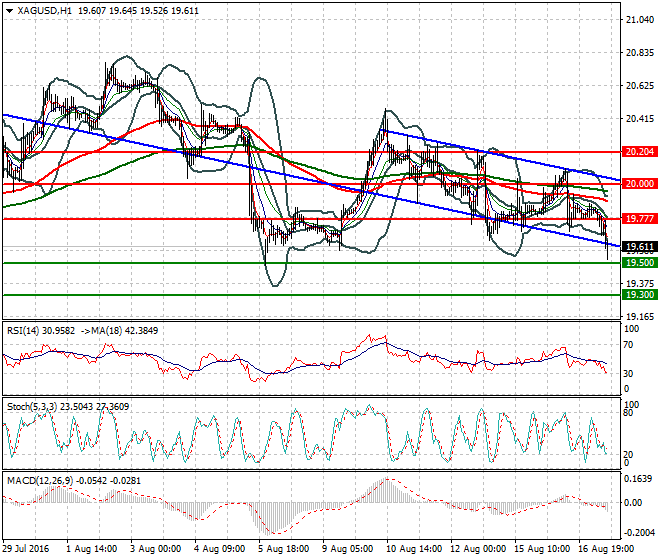This screenshot has width=660, height=560.
Task: Open the chart menu triangle beside XAGUSD,H1
Action: pos(10,11)
